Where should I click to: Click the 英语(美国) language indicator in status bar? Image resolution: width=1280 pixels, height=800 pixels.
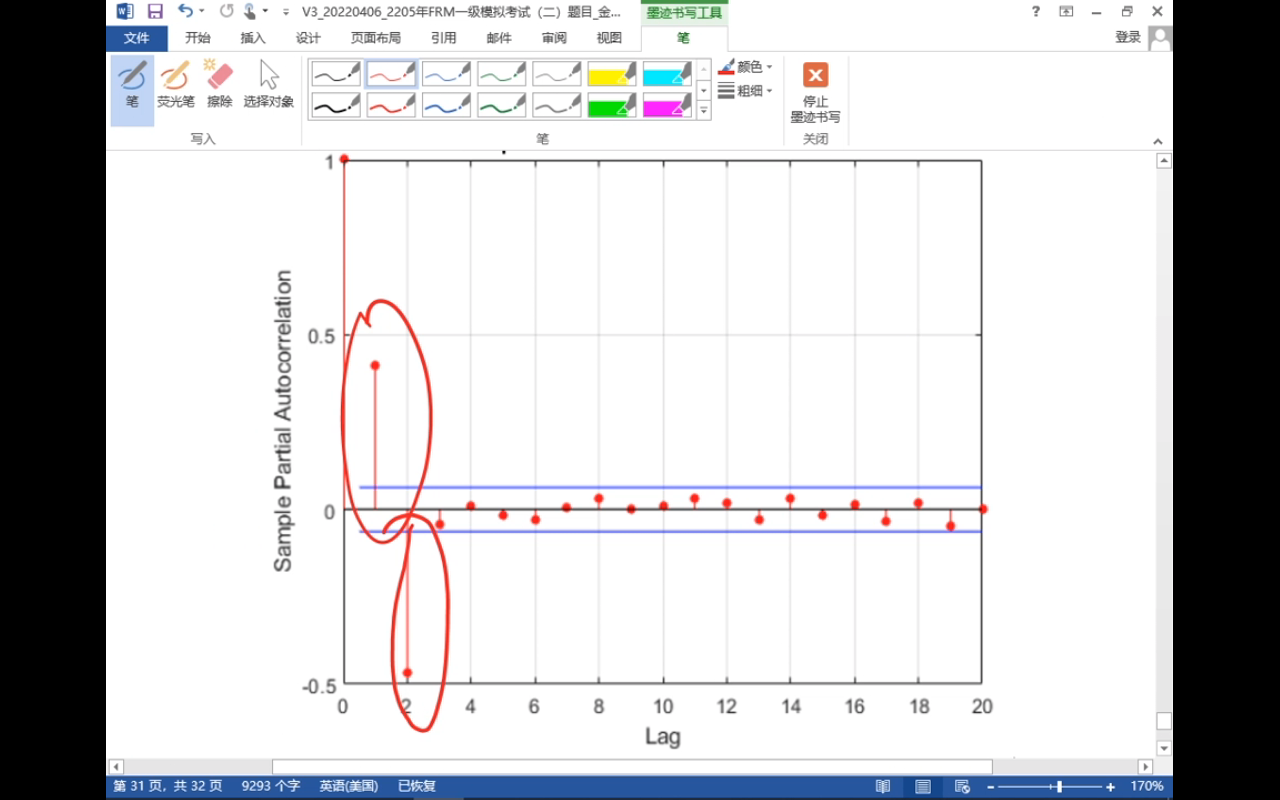[348, 787]
